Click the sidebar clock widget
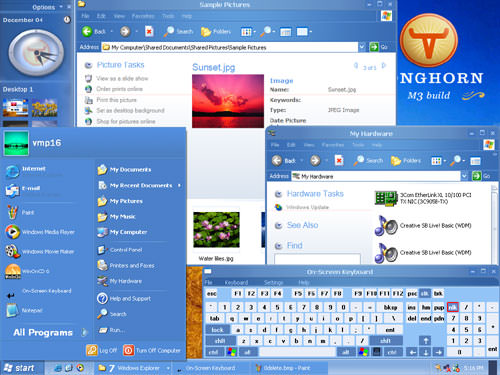This screenshot has width=500, height=375. pyautogui.click(x=36, y=53)
